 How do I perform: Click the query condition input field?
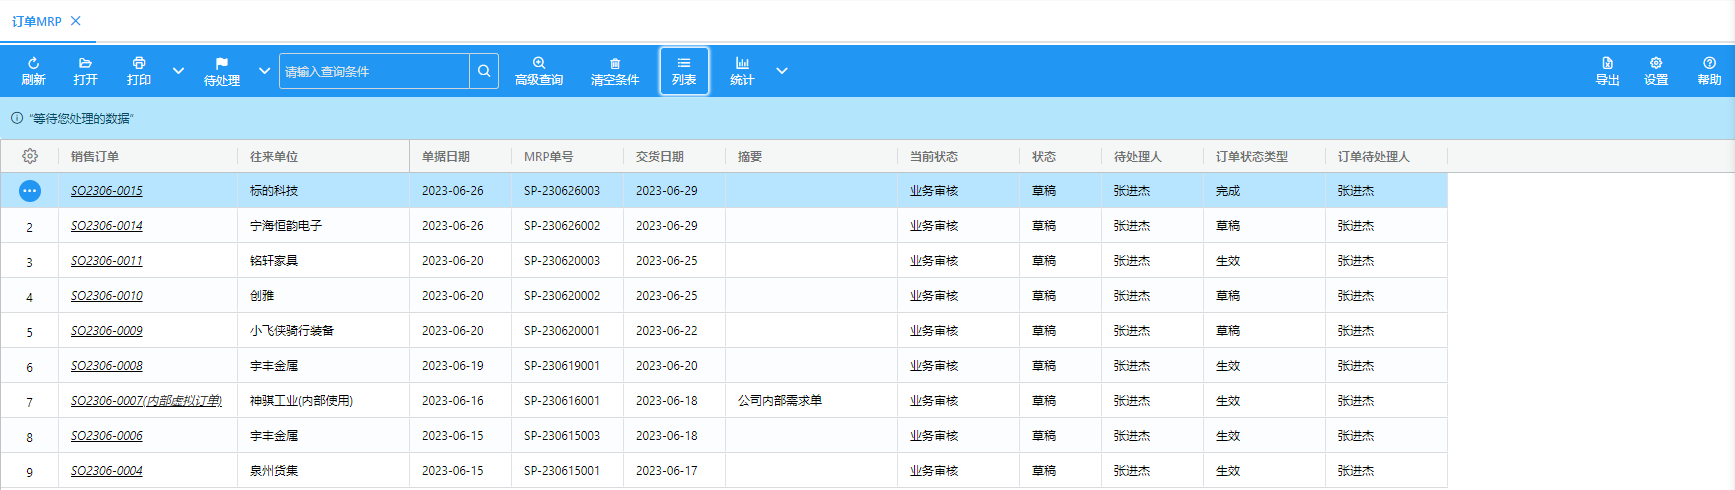374,71
